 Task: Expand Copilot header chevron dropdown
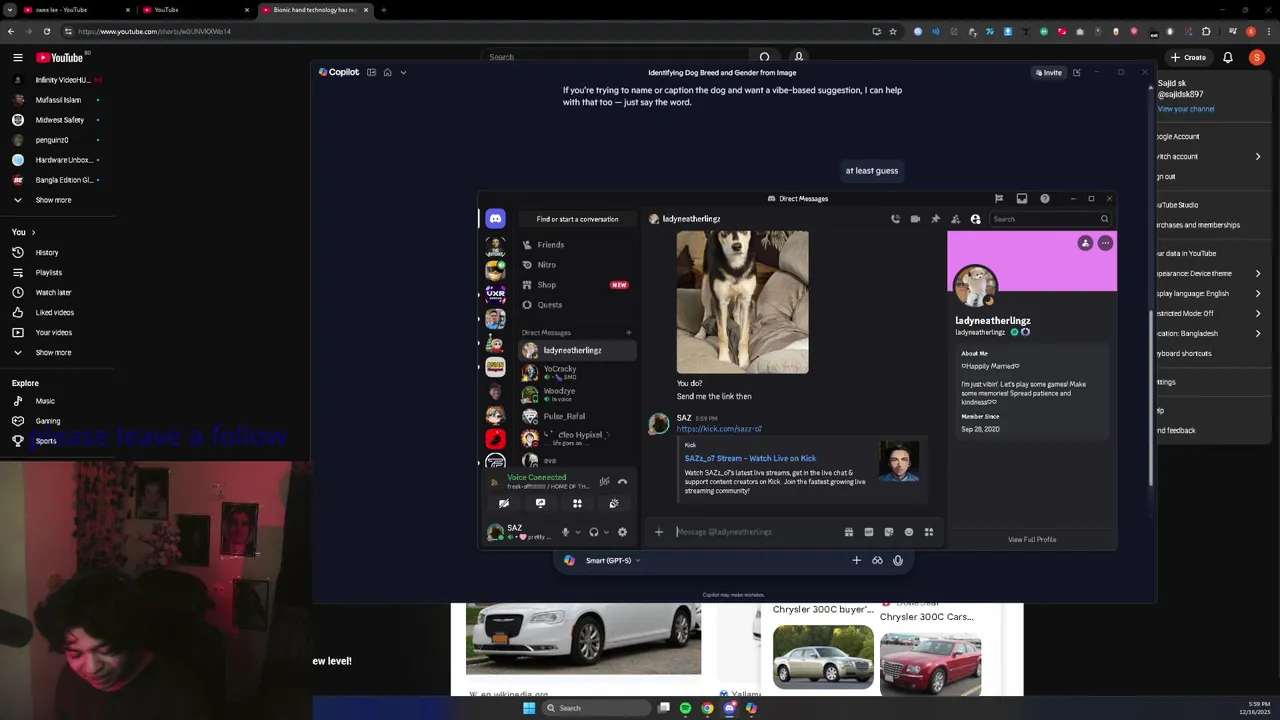tap(403, 72)
